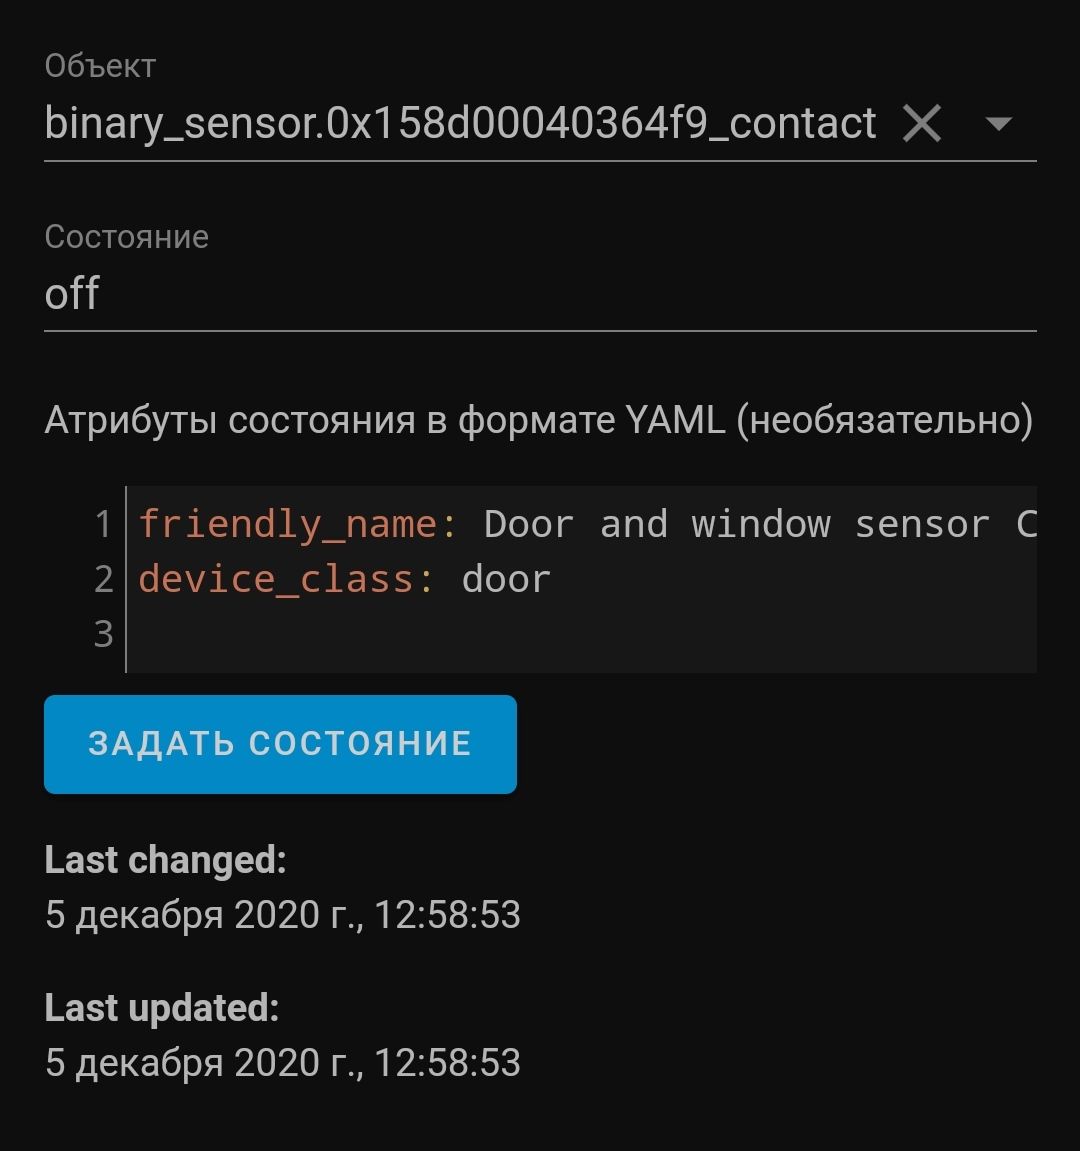Click the Last changed timestamp value
The height and width of the screenshot is (1151, 1080).
[x=283, y=915]
